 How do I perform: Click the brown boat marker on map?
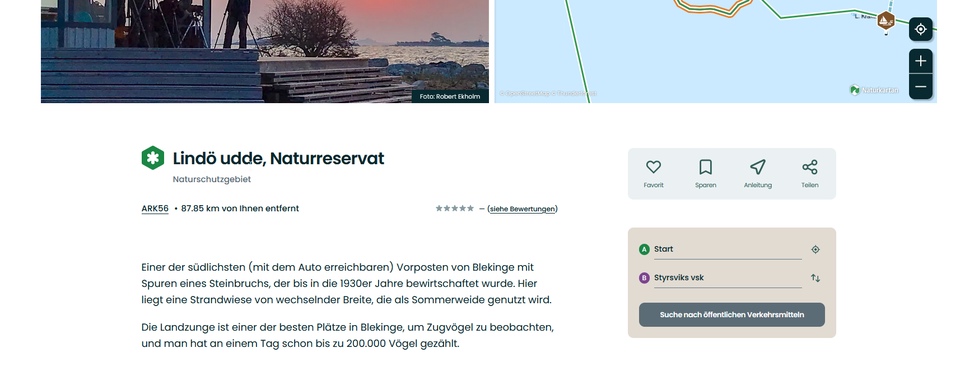click(x=885, y=21)
